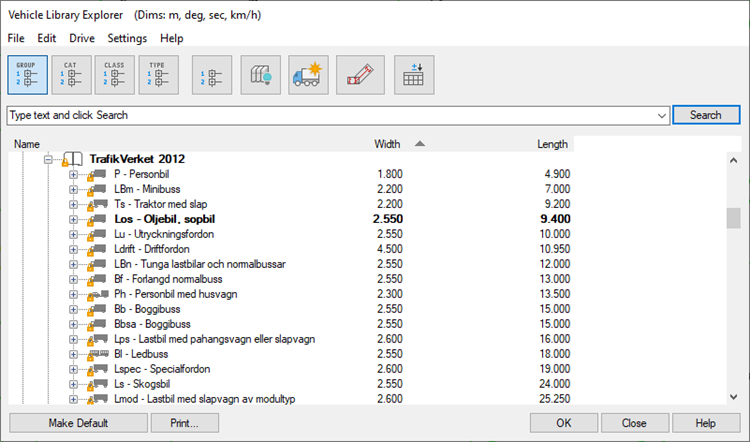The width and height of the screenshot is (750, 442).
Task: Click the vehicle path ruler toolbar icon
Action: (360, 75)
